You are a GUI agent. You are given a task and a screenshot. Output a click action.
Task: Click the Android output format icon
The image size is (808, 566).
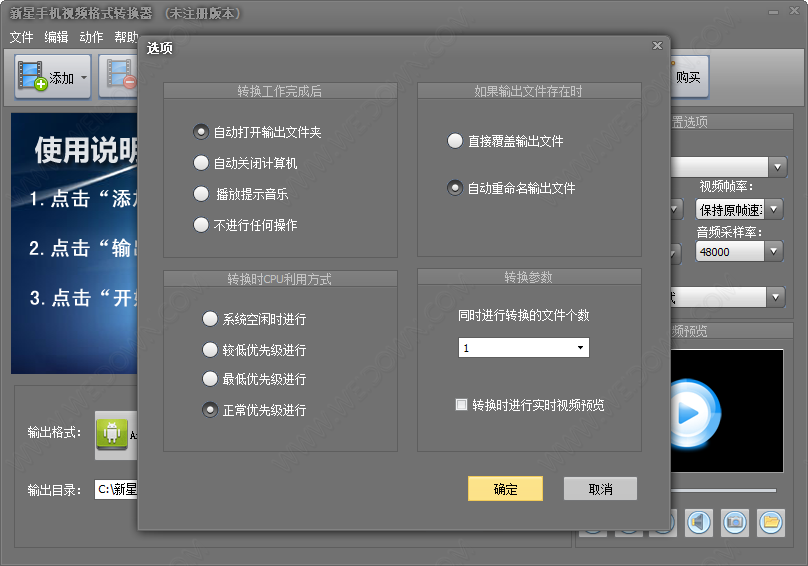112,432
